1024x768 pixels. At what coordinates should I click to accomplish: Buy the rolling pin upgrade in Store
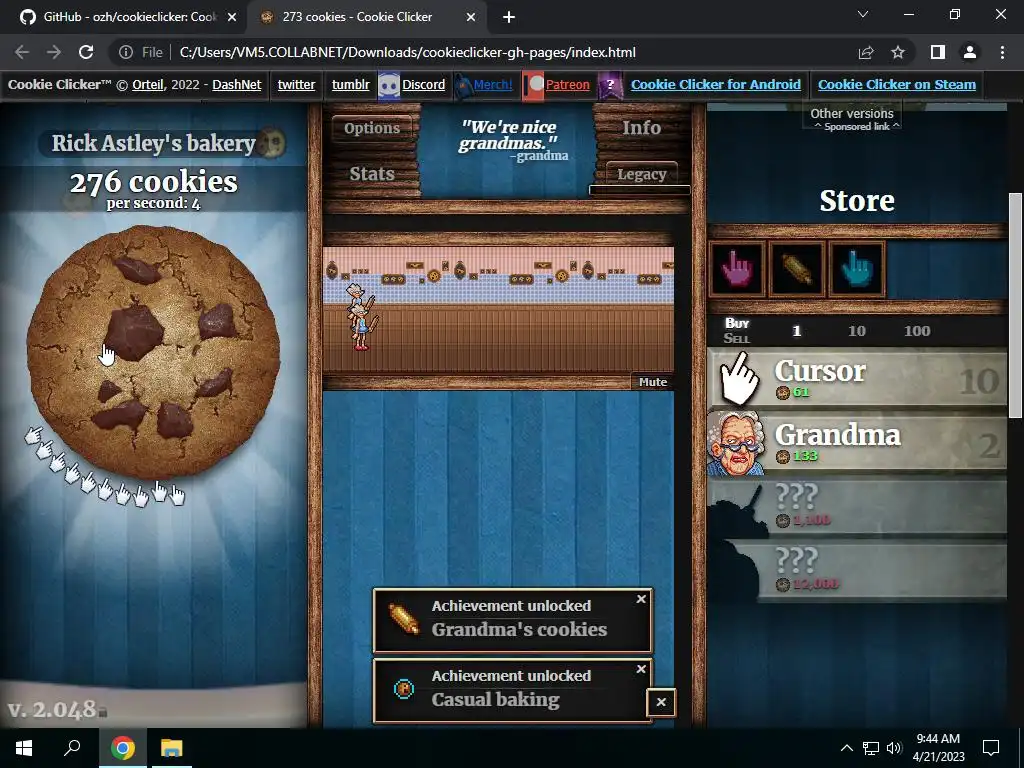[x=797, y=269]
